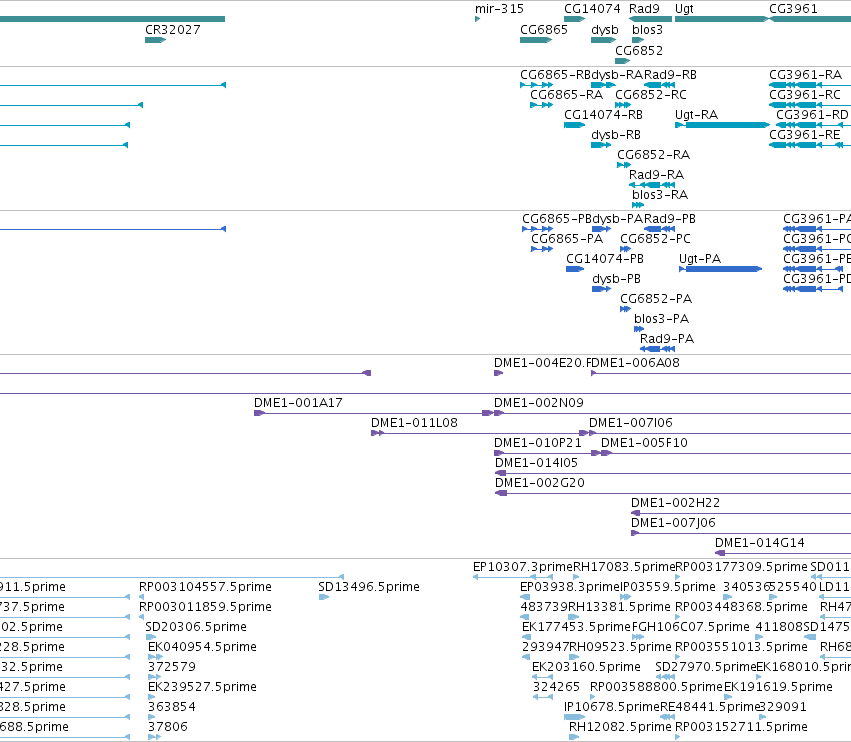The image size is (851, 742).
Task: Select transcript CG3961-RC
Action: [x=810, y=105]
